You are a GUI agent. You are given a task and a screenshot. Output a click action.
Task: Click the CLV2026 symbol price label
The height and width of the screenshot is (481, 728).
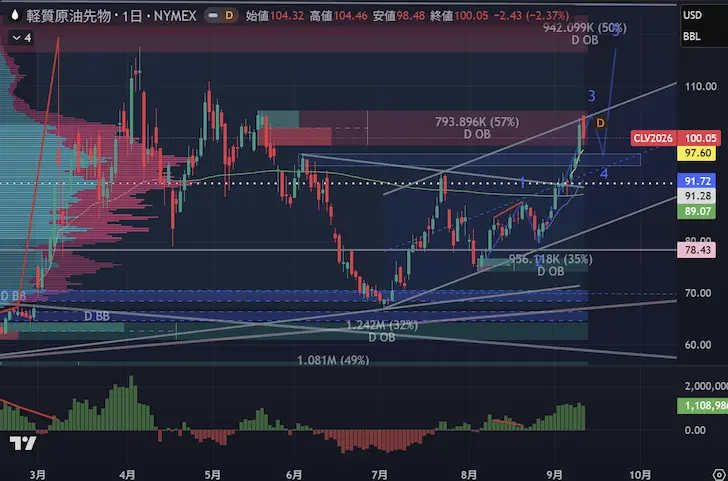click(x=654, y=138)
